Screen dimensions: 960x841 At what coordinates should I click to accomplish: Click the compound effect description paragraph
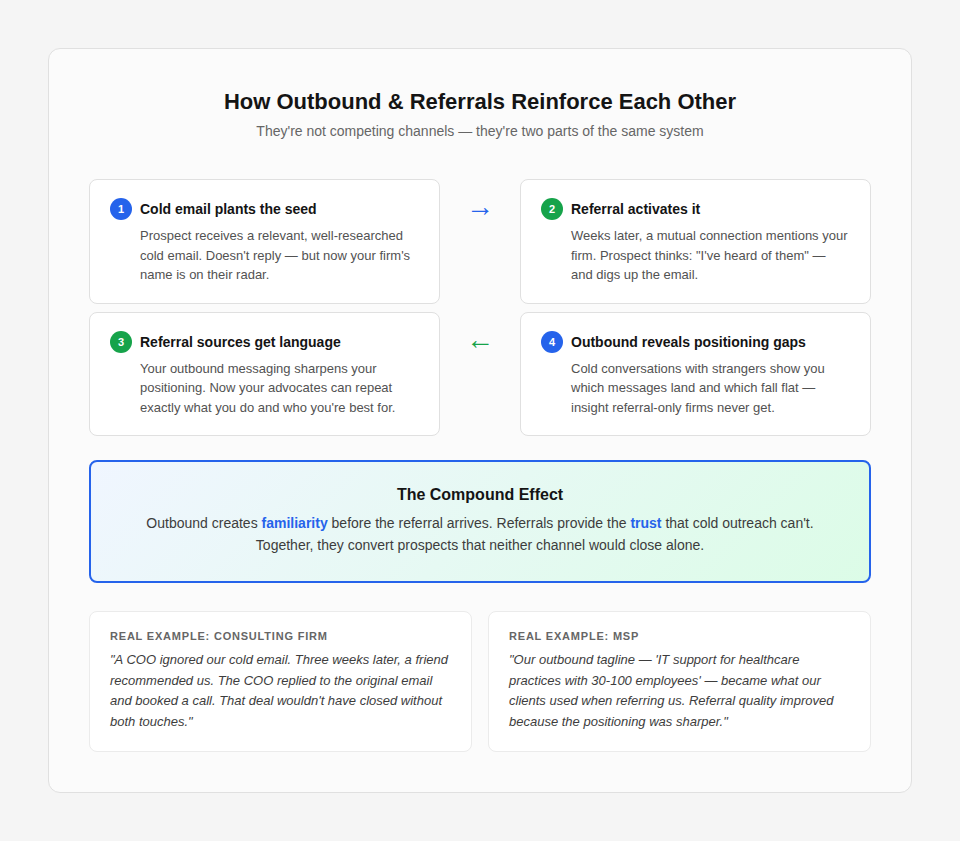[x=480, y=534]
